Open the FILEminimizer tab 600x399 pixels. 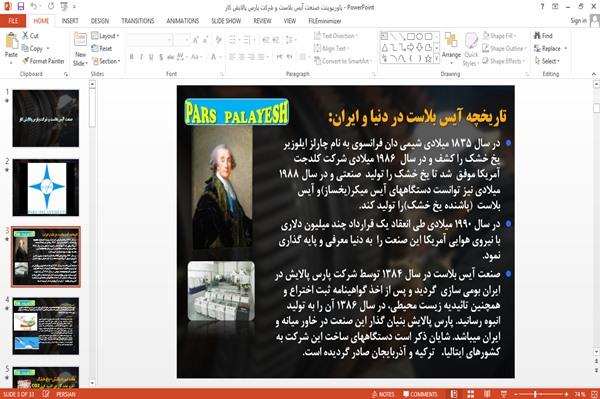pos(325,21)
